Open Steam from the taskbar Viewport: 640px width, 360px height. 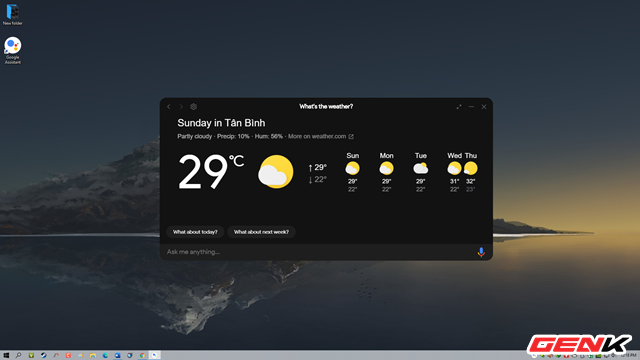tap(44, 356)
